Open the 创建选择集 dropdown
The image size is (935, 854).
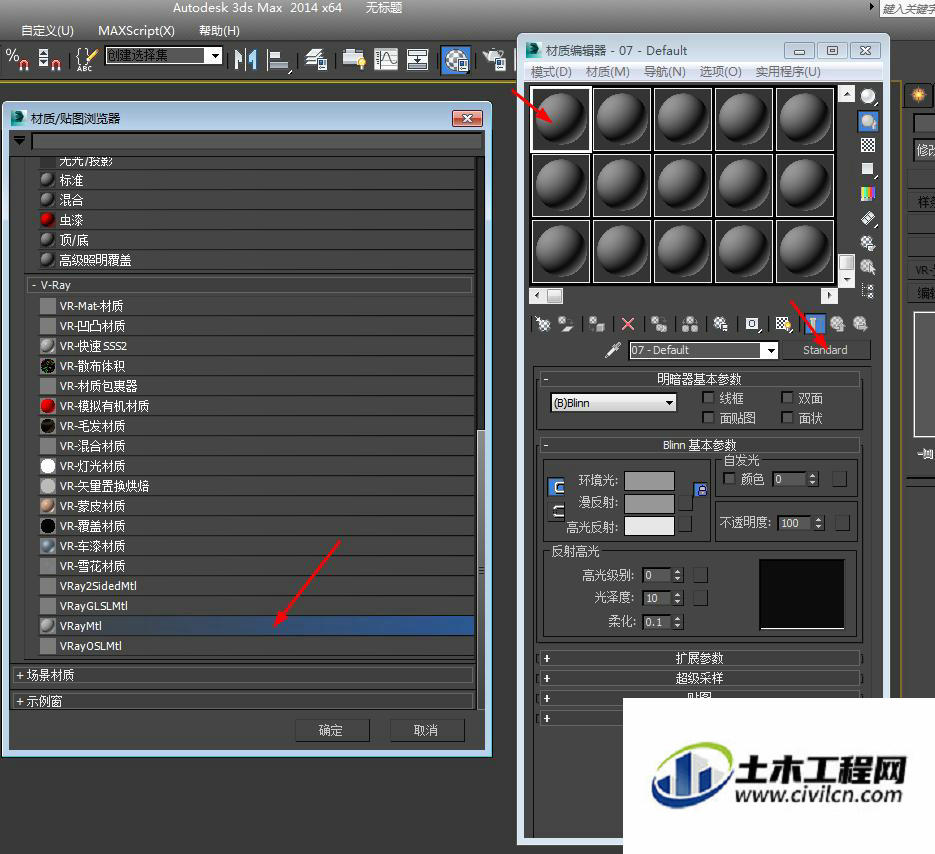pyautogui.click(x=215, y=55)
